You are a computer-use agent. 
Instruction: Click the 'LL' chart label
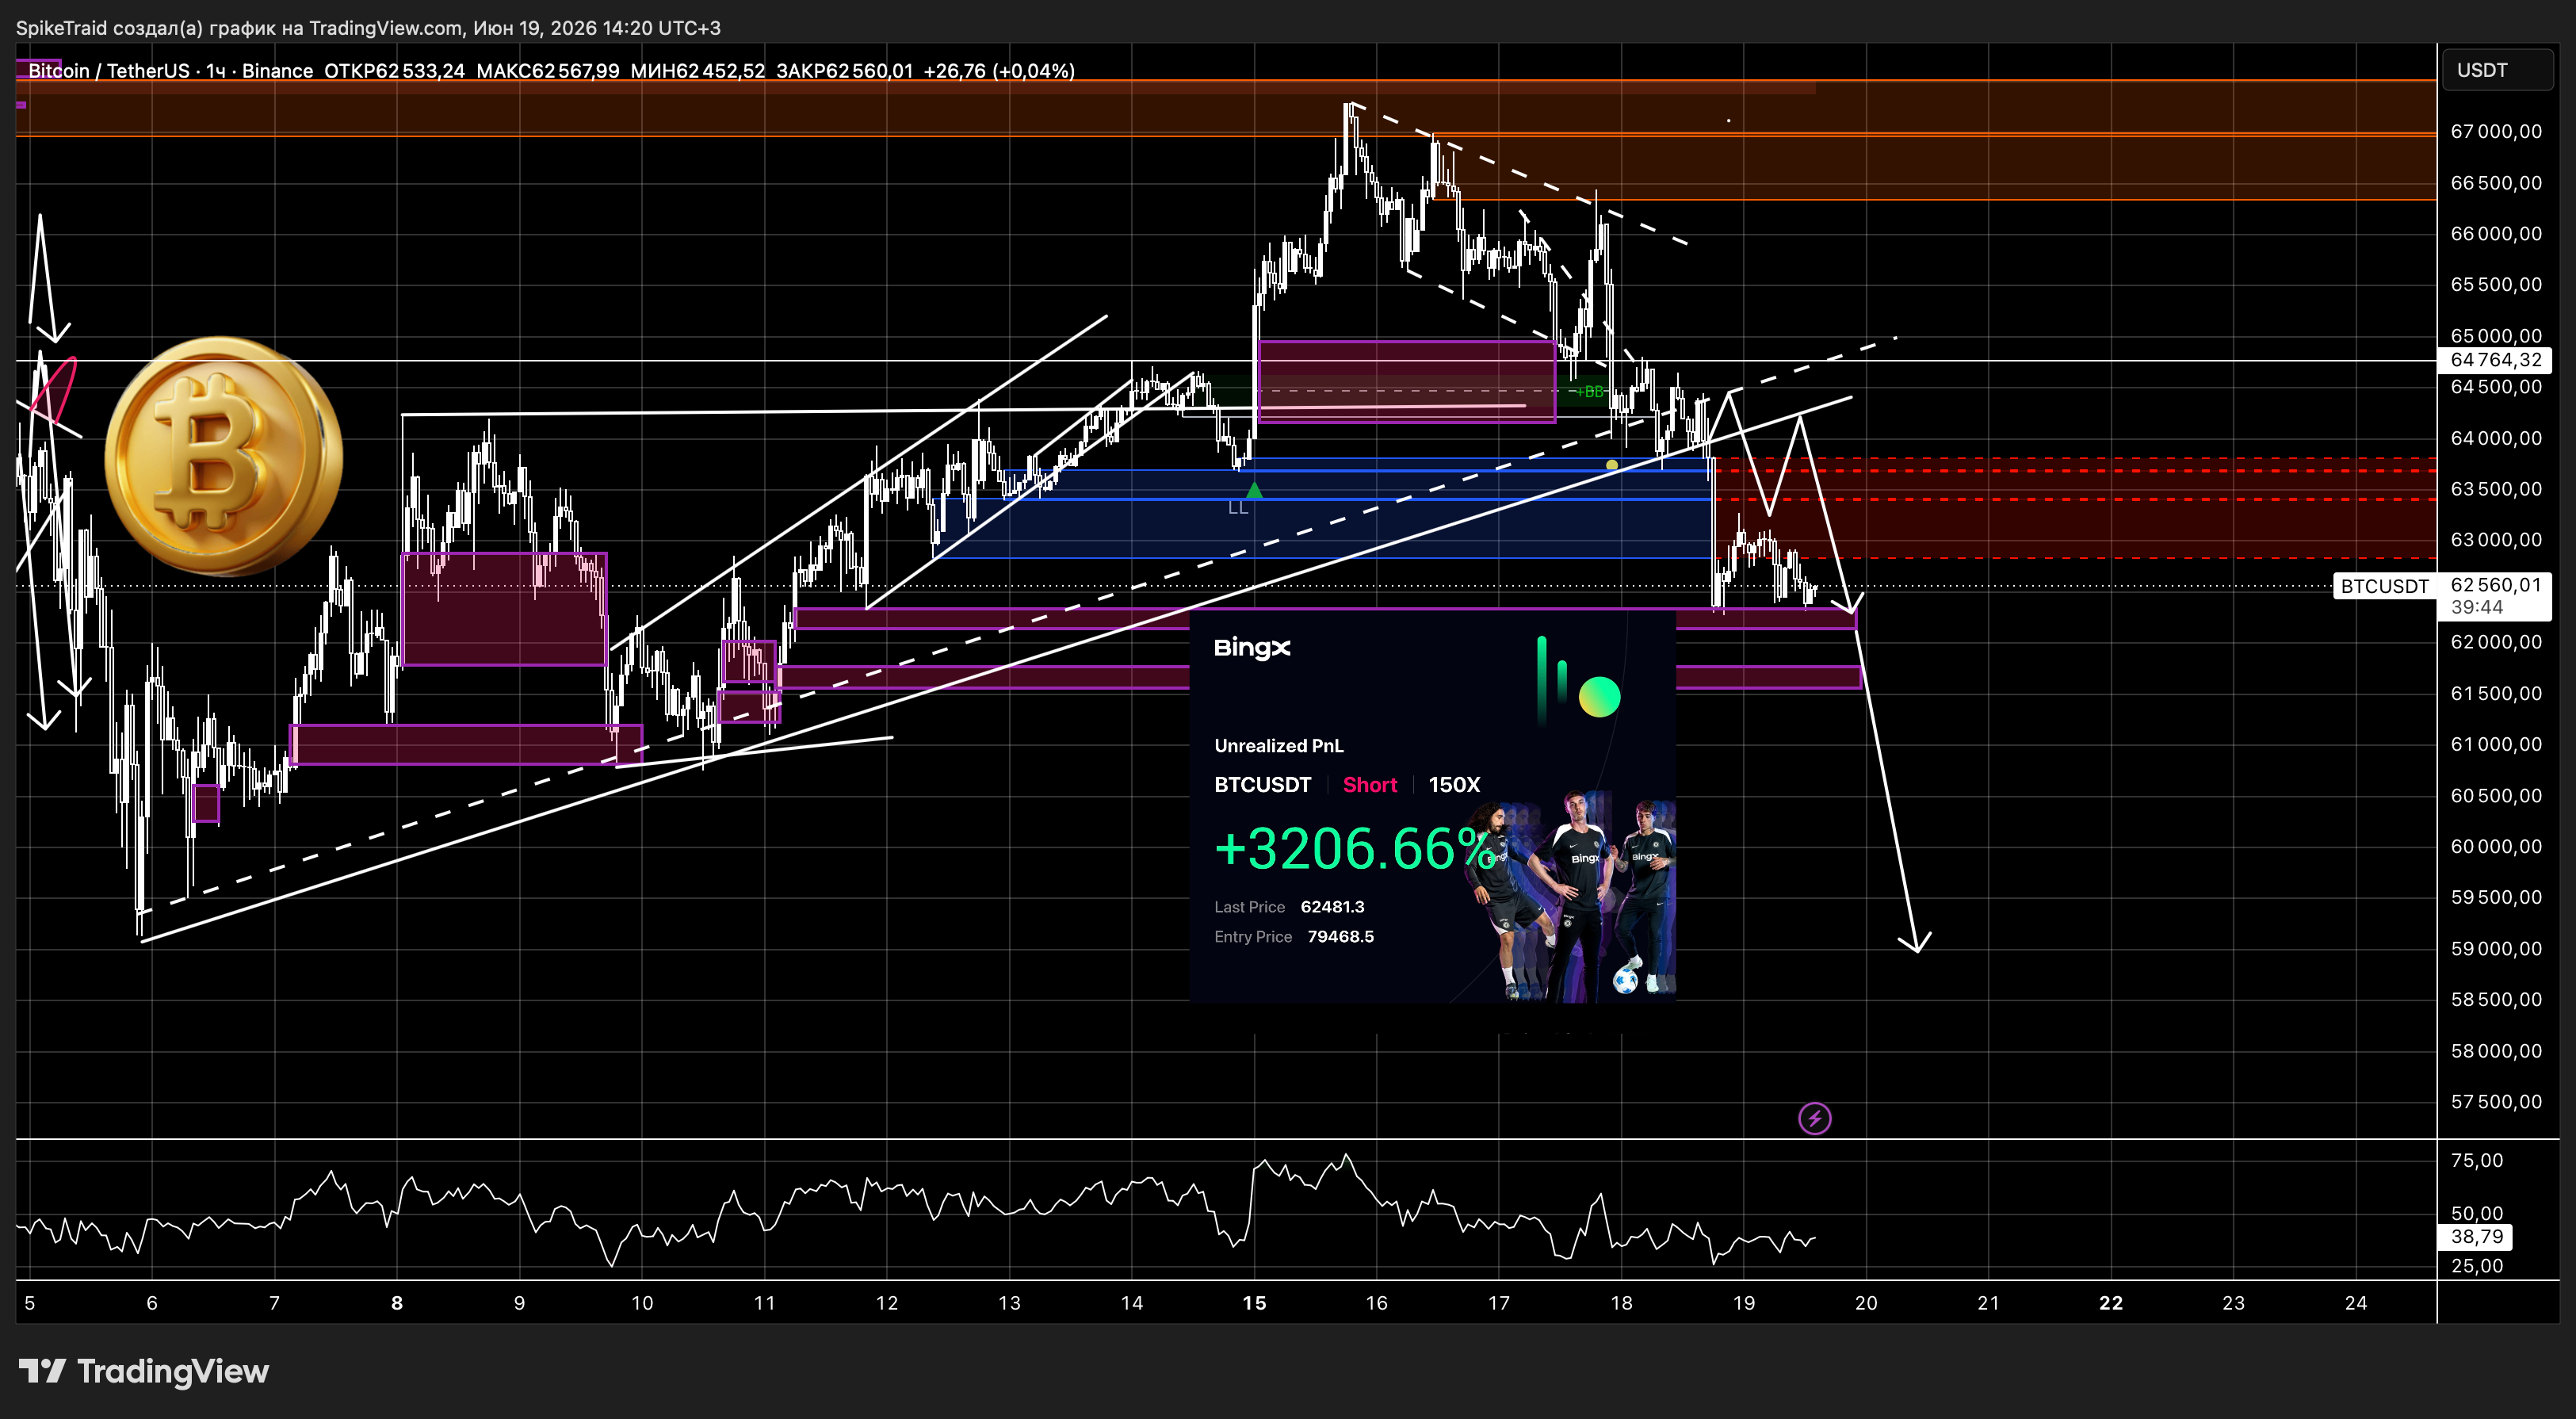1238,508
